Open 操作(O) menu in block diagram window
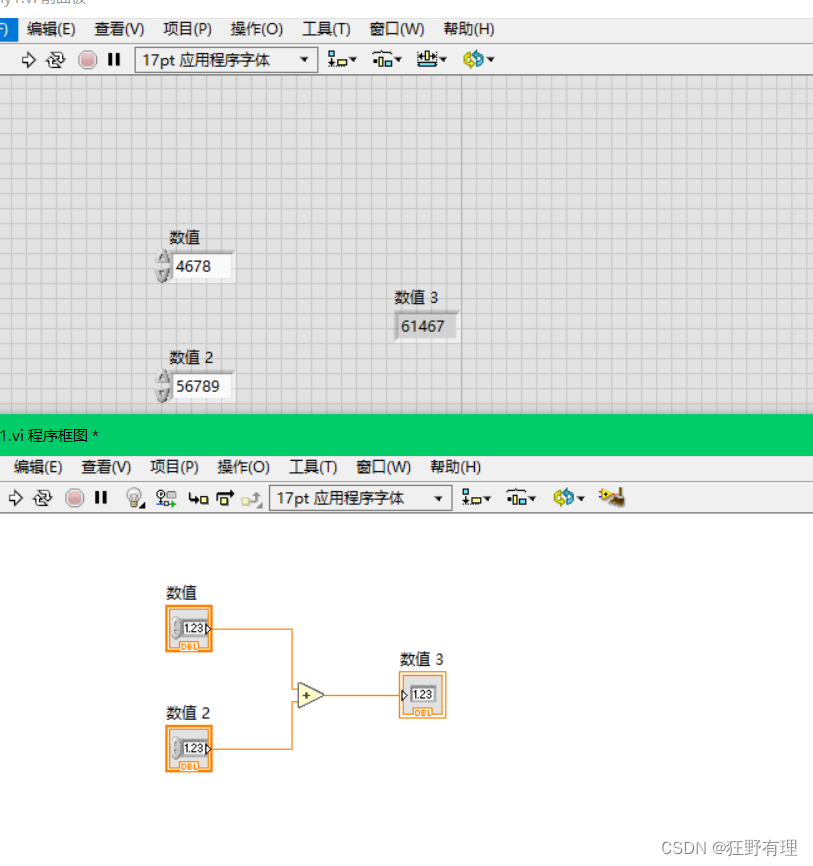 click(x=243, y=467)
